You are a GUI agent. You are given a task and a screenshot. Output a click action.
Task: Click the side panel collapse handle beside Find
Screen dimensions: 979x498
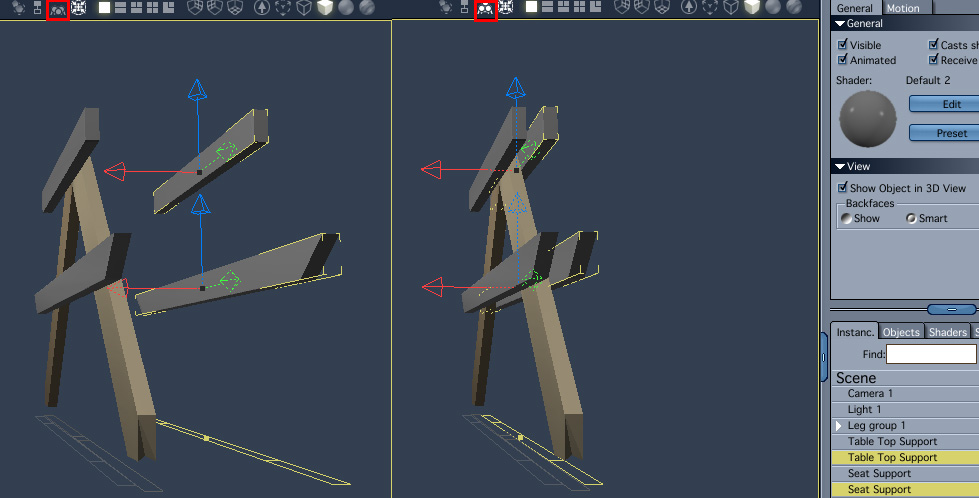click(824, 357)
